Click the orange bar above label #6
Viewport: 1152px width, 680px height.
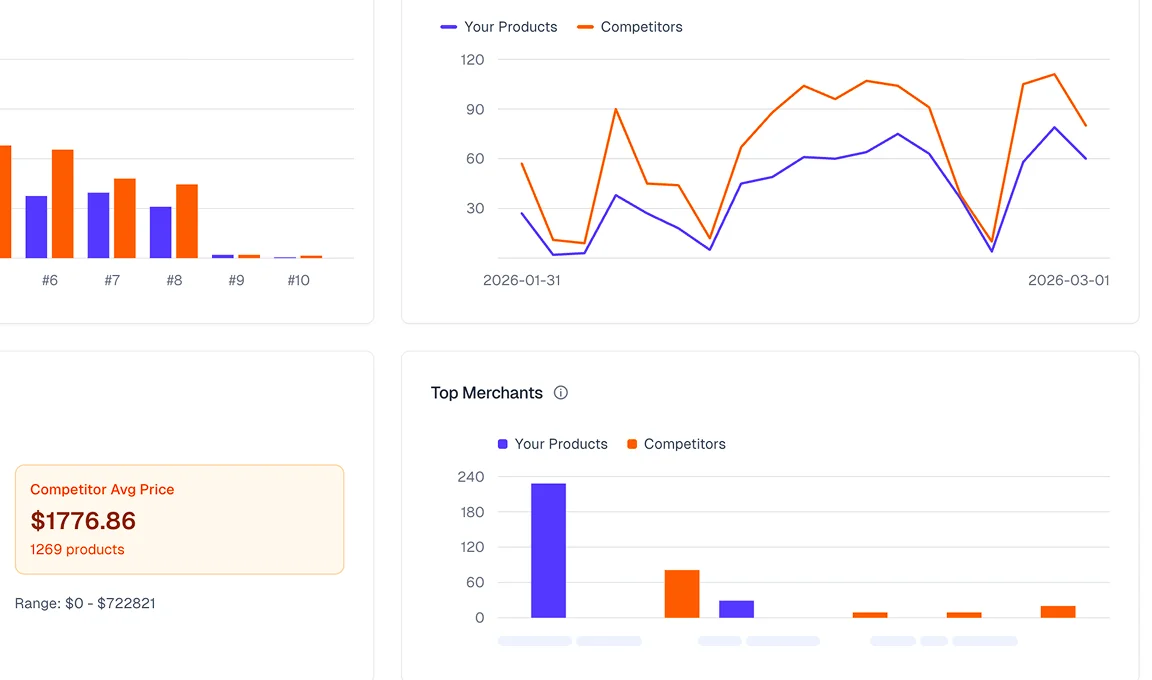click(x=62, y=200)
